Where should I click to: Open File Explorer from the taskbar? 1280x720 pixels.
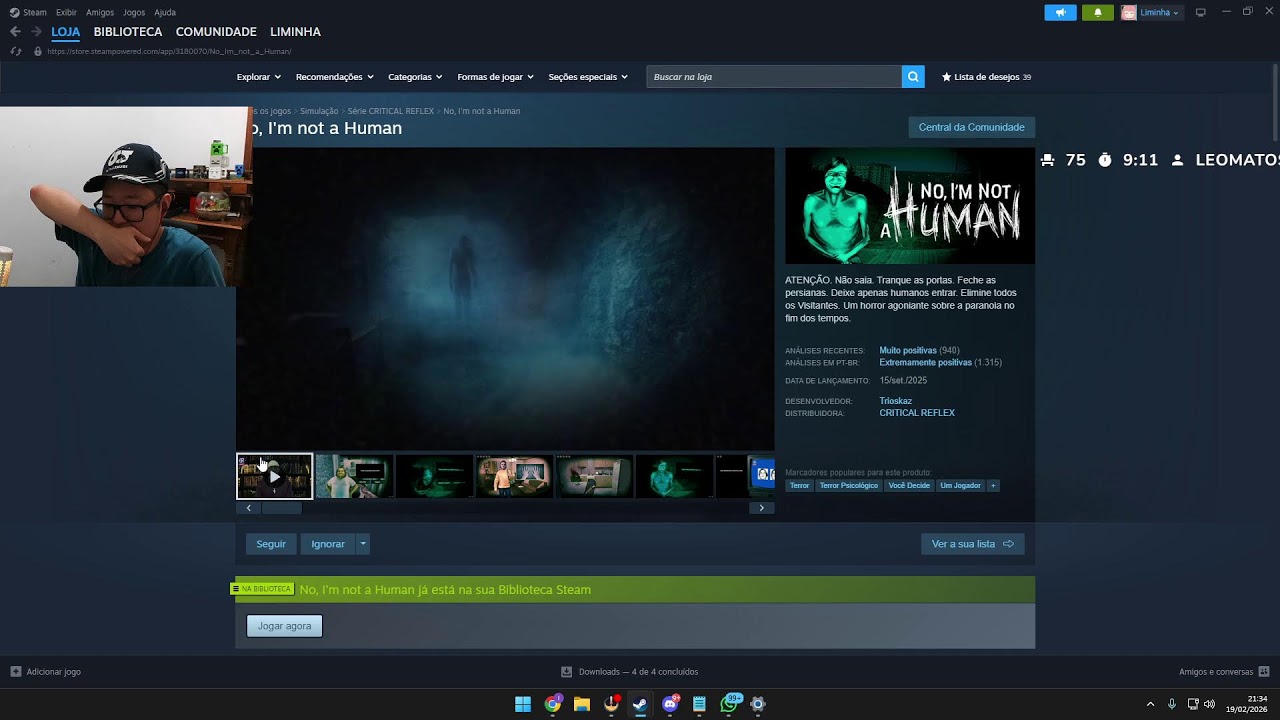pos(582,704)
